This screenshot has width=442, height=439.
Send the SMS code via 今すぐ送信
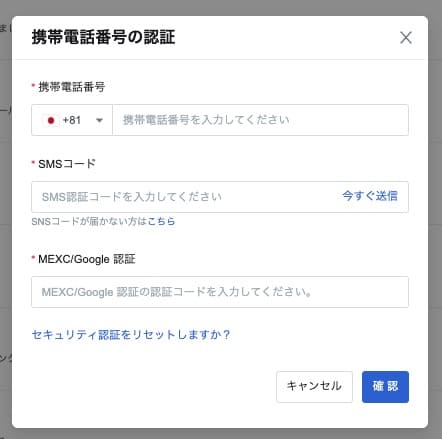click(370, 196)
